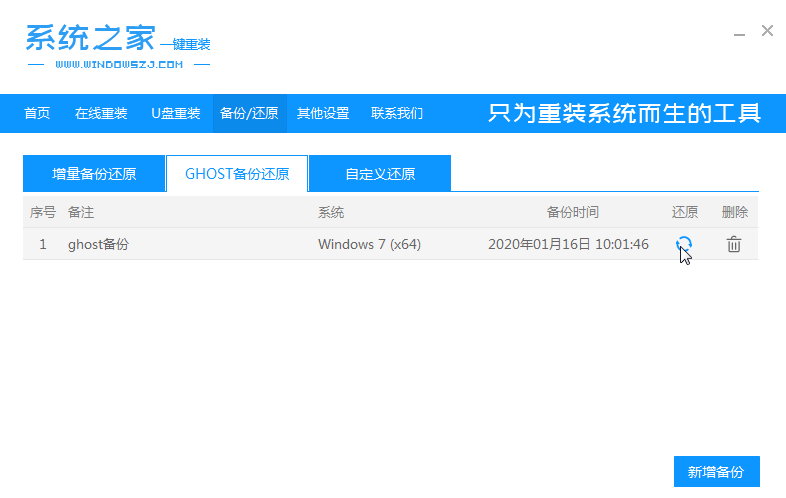Delete the ghost备份 entry via trash icon
This screenshot has width=786, height=498.
(x=733, y=244)
